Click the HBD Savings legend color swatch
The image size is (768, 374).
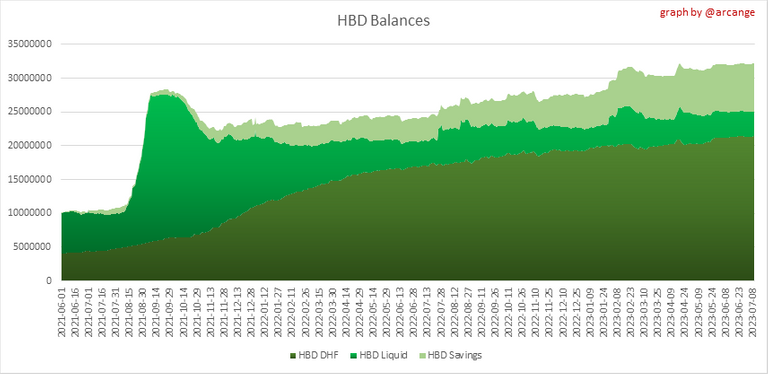click(423, 355)
